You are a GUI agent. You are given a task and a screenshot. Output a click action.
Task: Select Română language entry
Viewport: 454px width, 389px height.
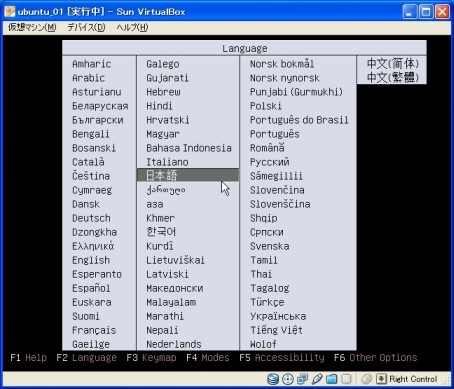coord(267,148)
